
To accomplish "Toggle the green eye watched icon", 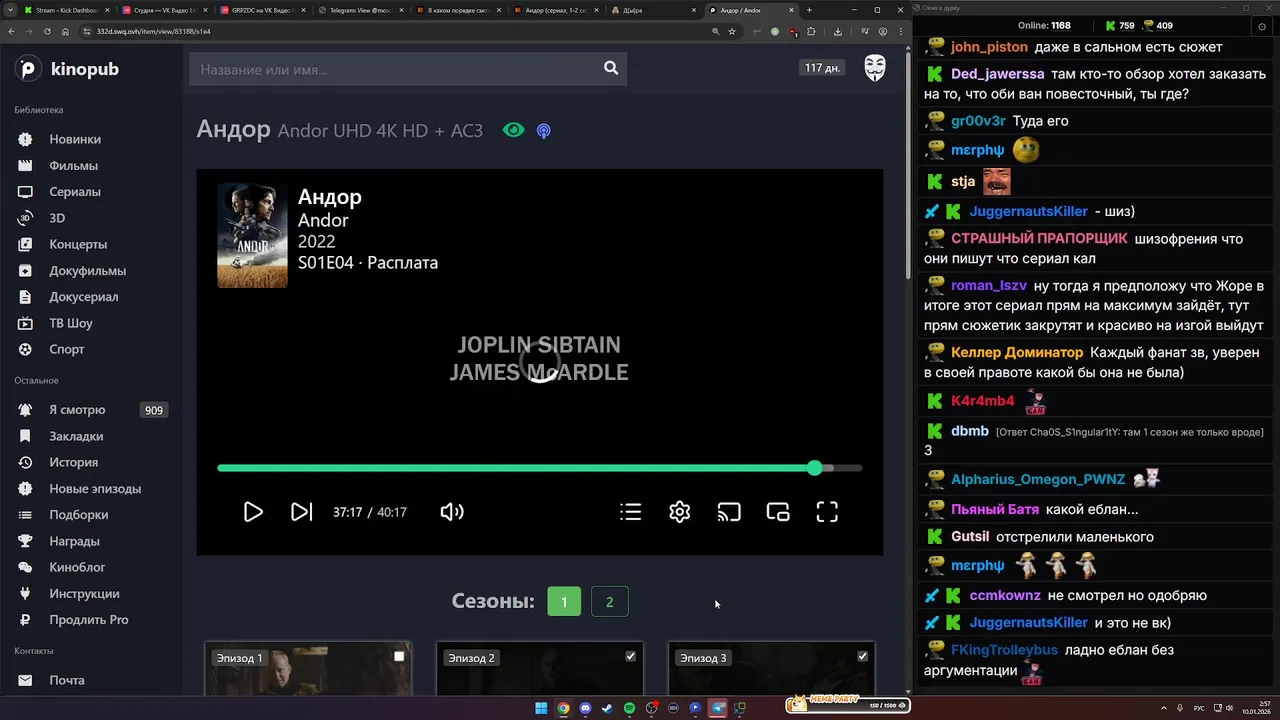I will click(513, 130).
